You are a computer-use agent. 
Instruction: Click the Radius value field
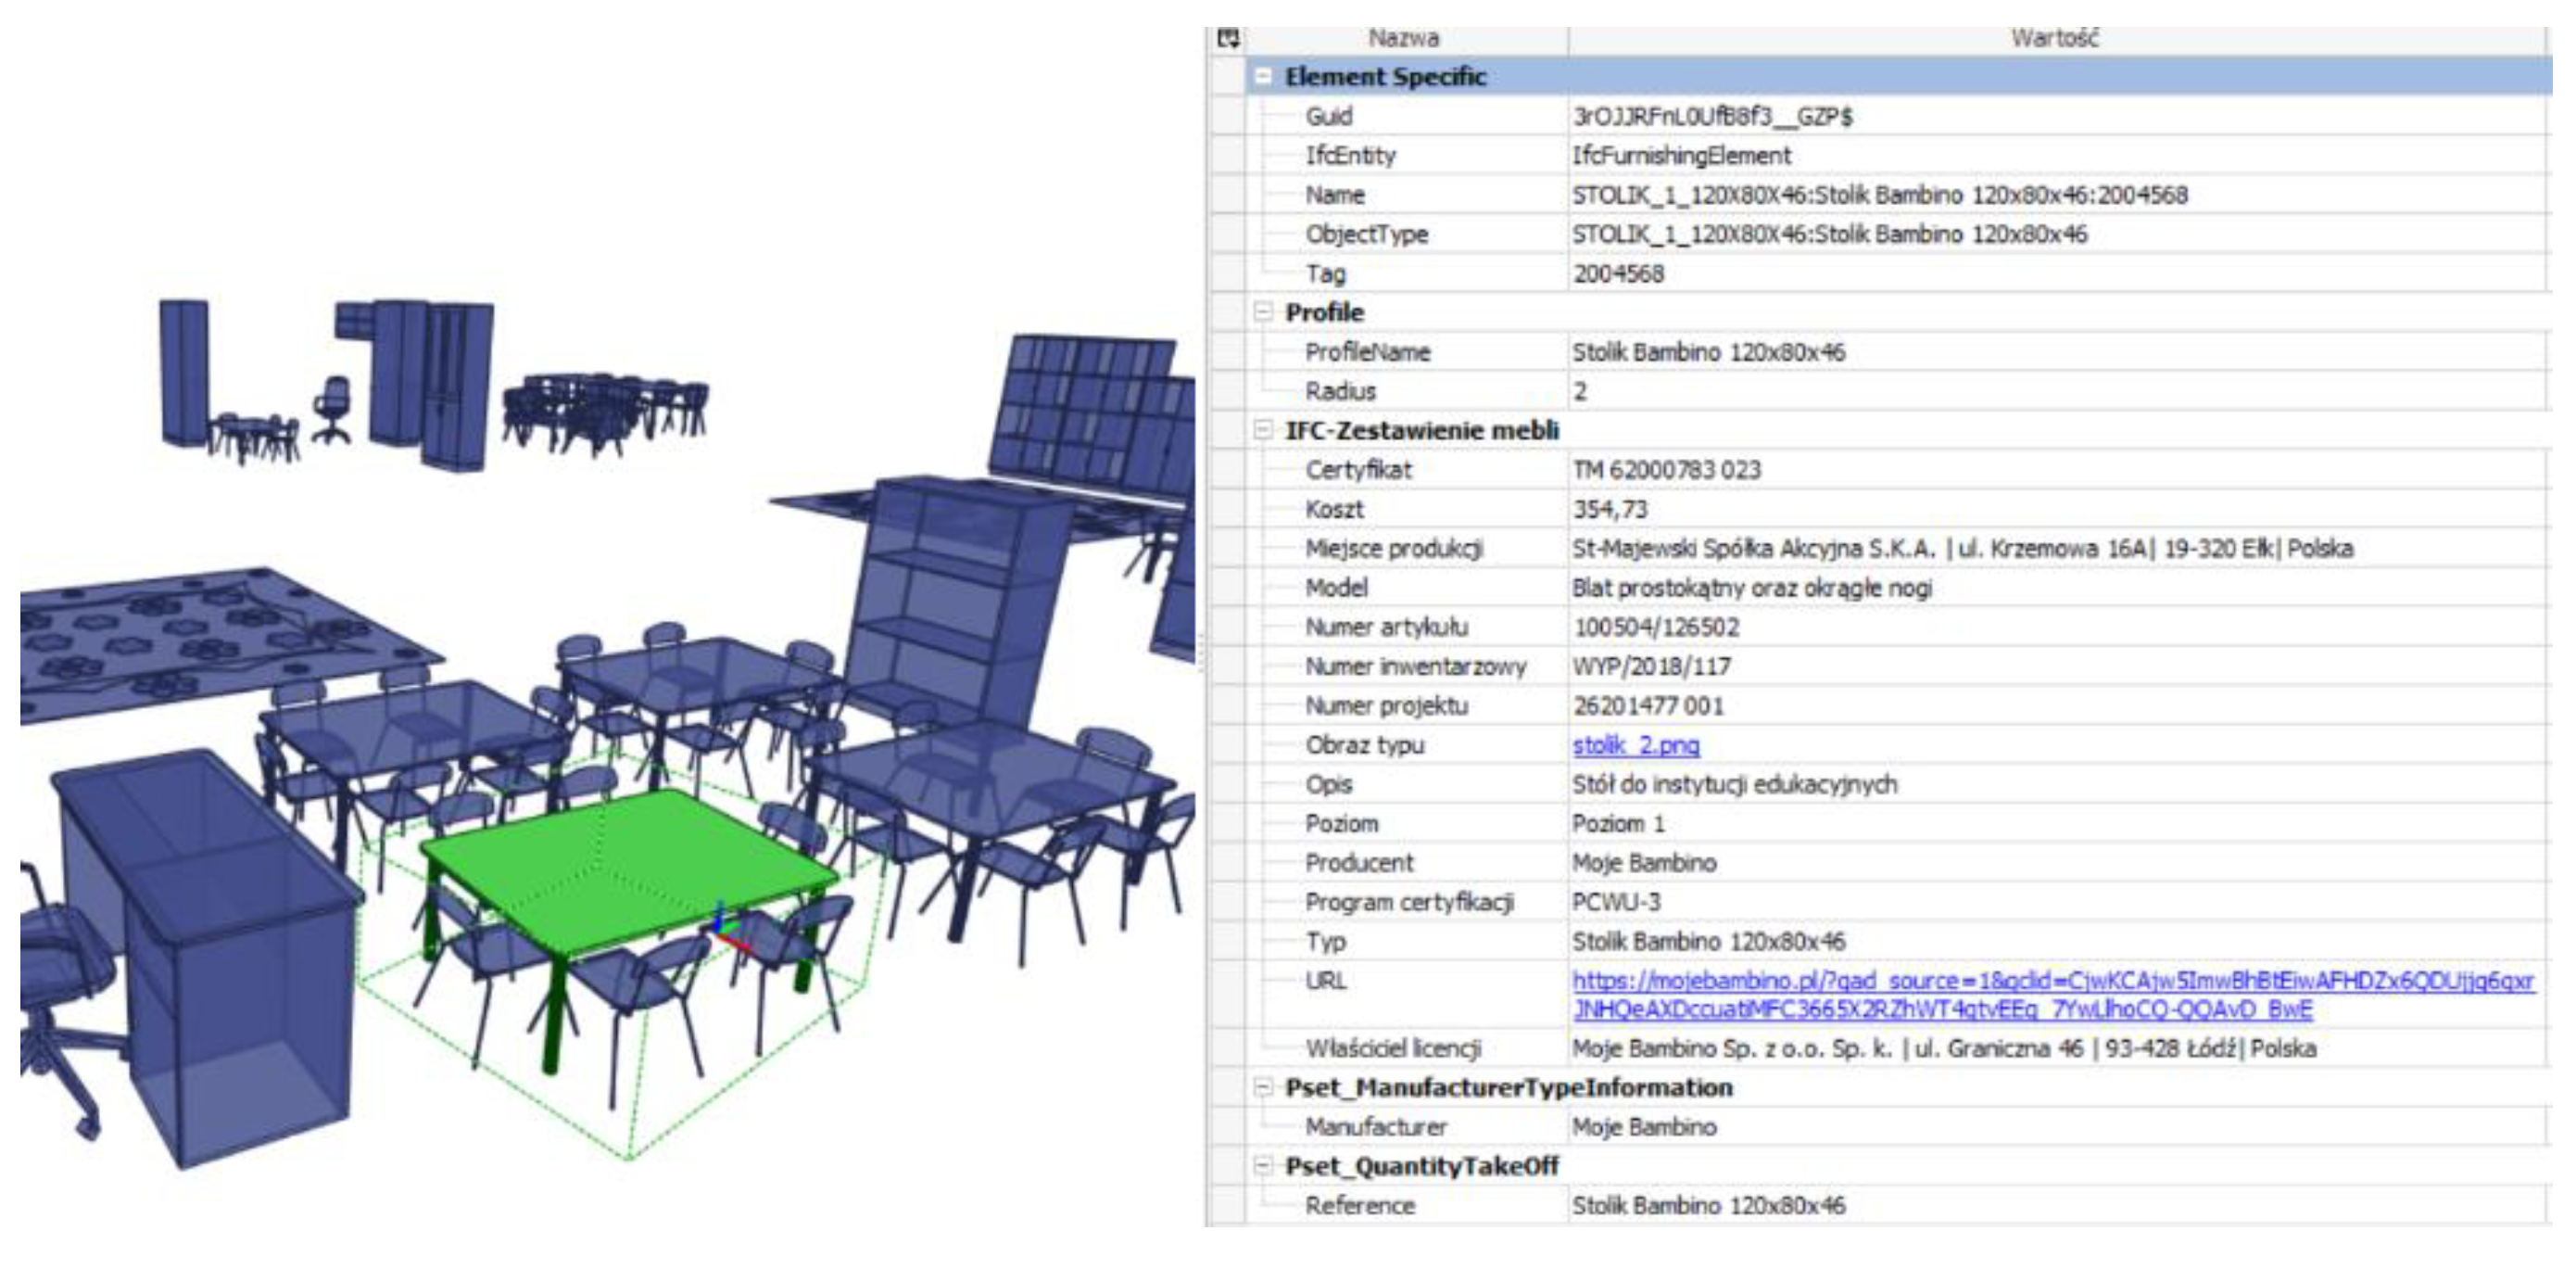[1800, 391]
